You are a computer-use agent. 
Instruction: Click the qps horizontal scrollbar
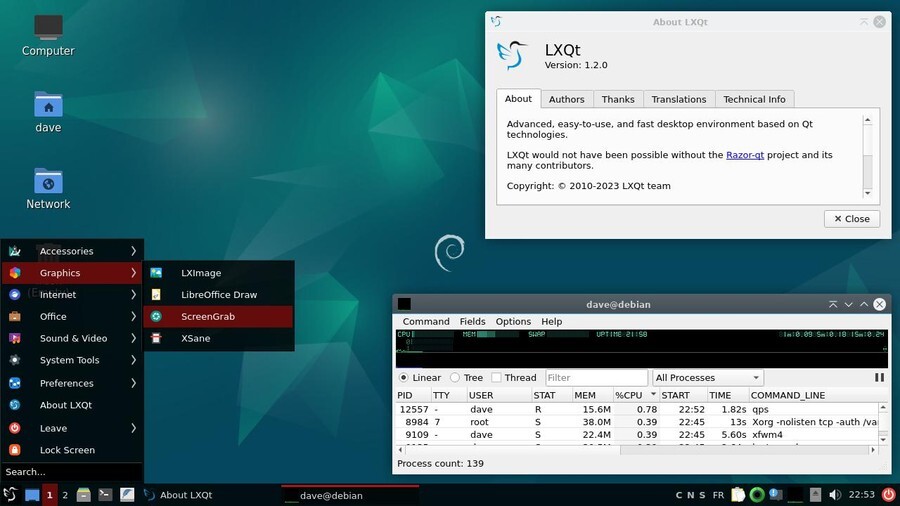[637, 450]
